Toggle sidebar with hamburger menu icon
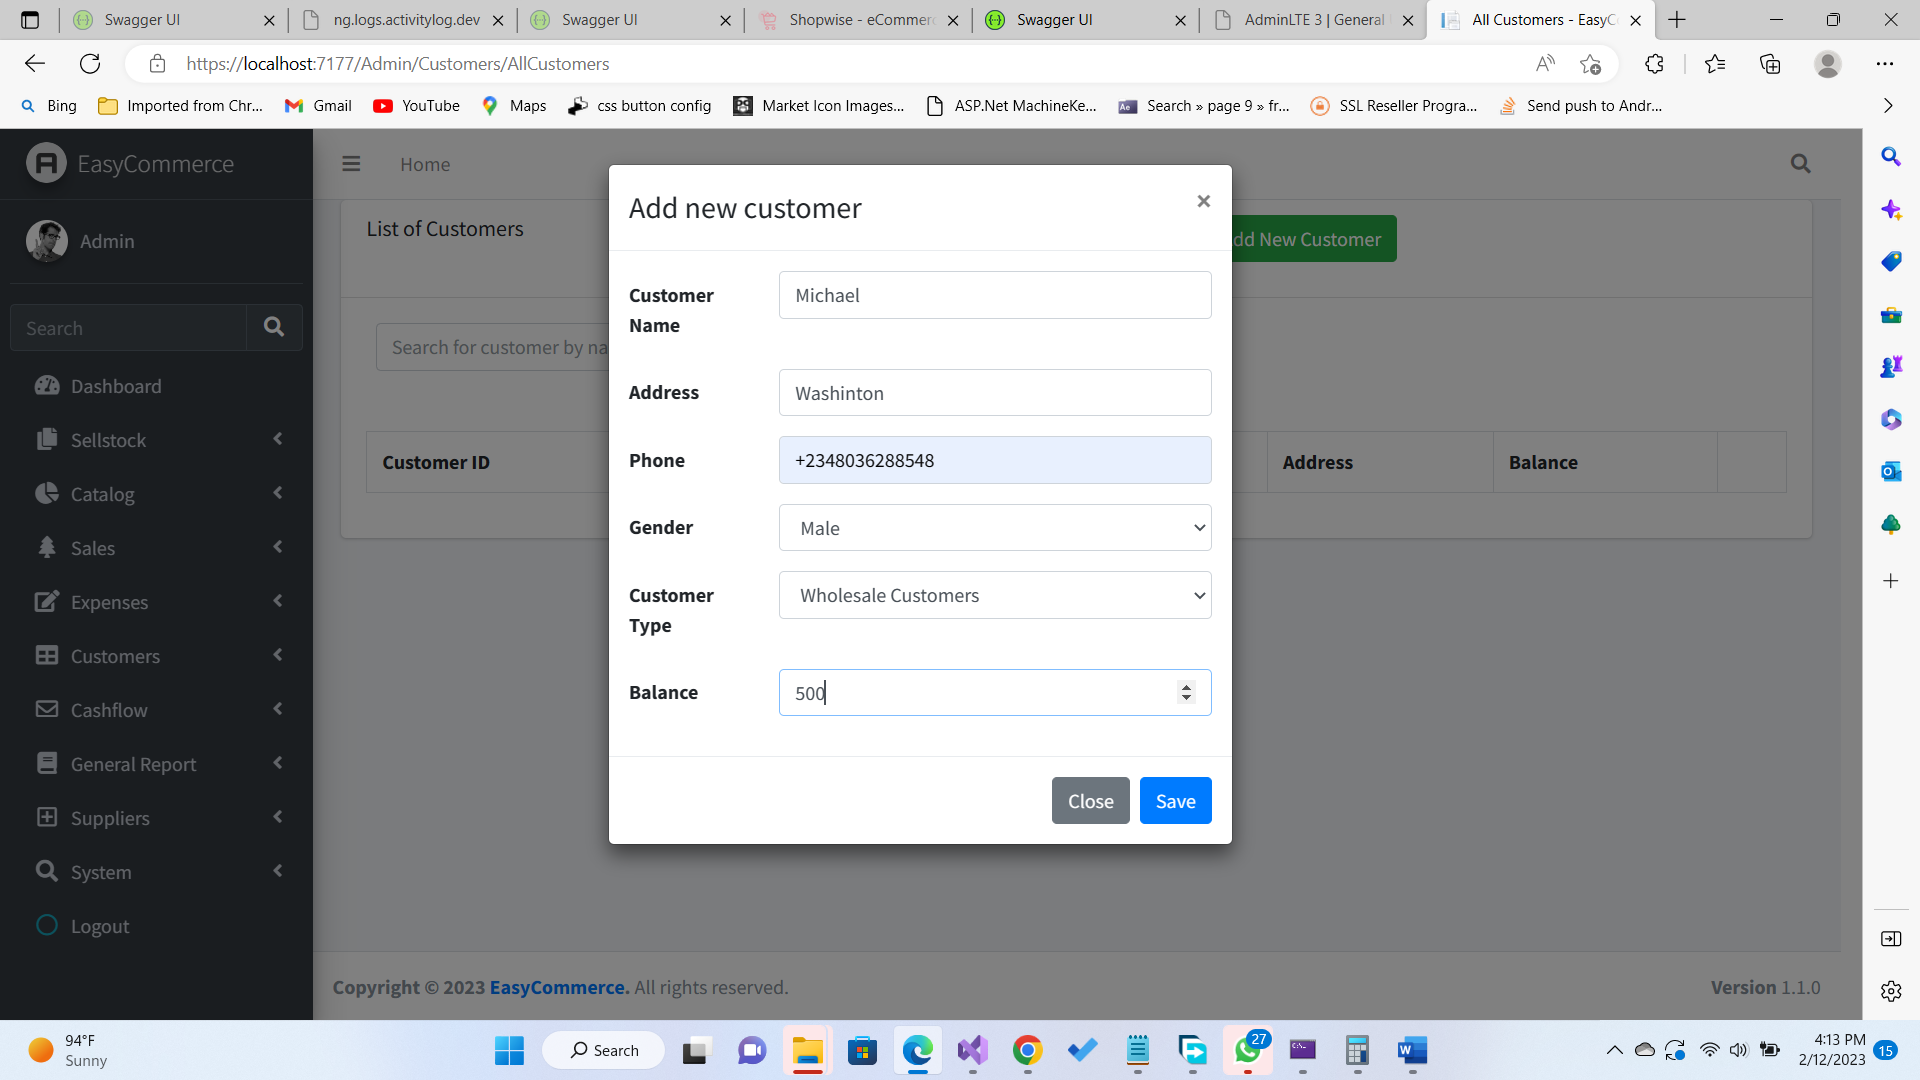Image resolution: width=1920 pixels, height=1080 pixels. 351,164
